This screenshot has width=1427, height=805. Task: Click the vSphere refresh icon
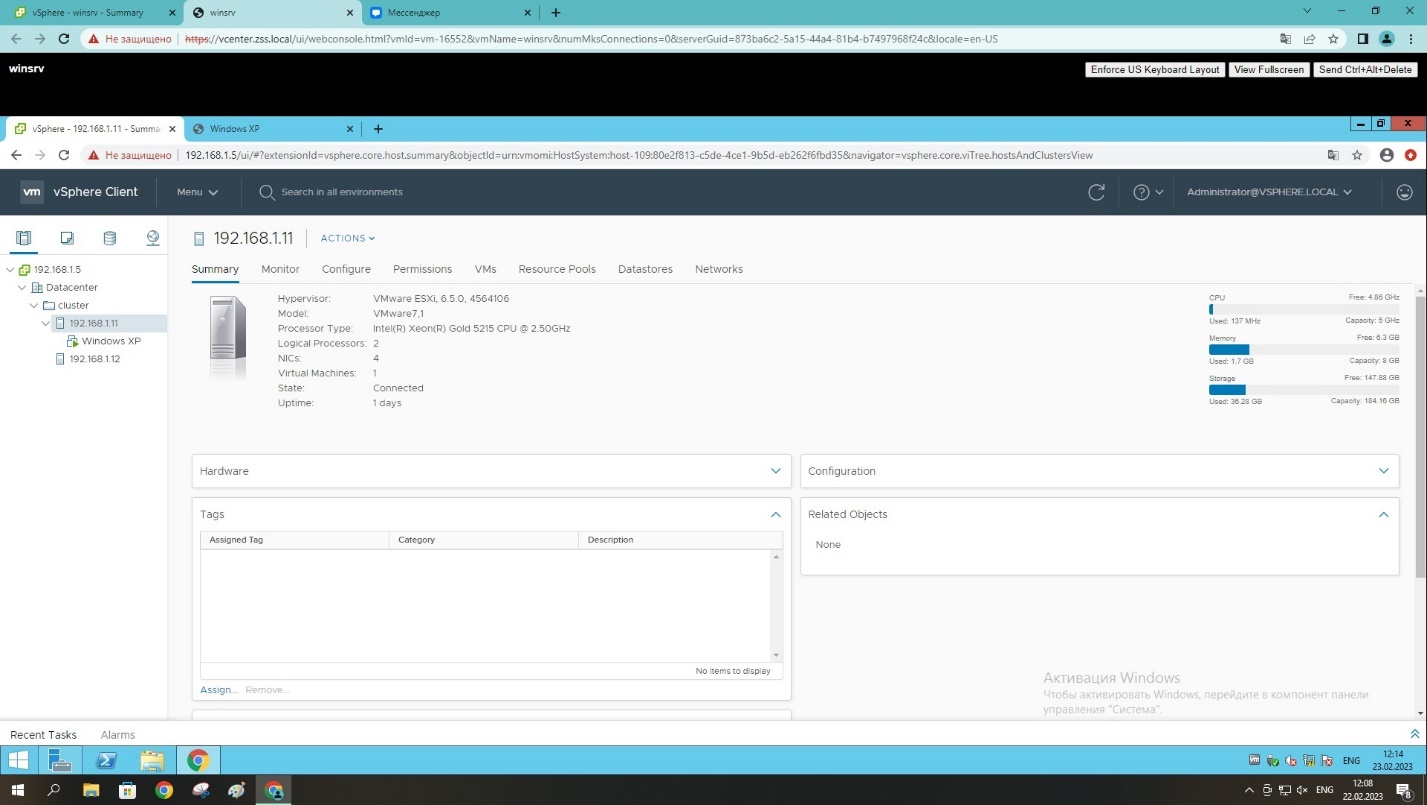pos(1096,192)
